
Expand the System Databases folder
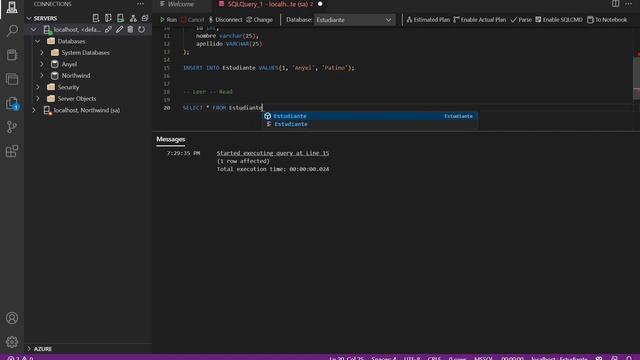coord(42,53)
